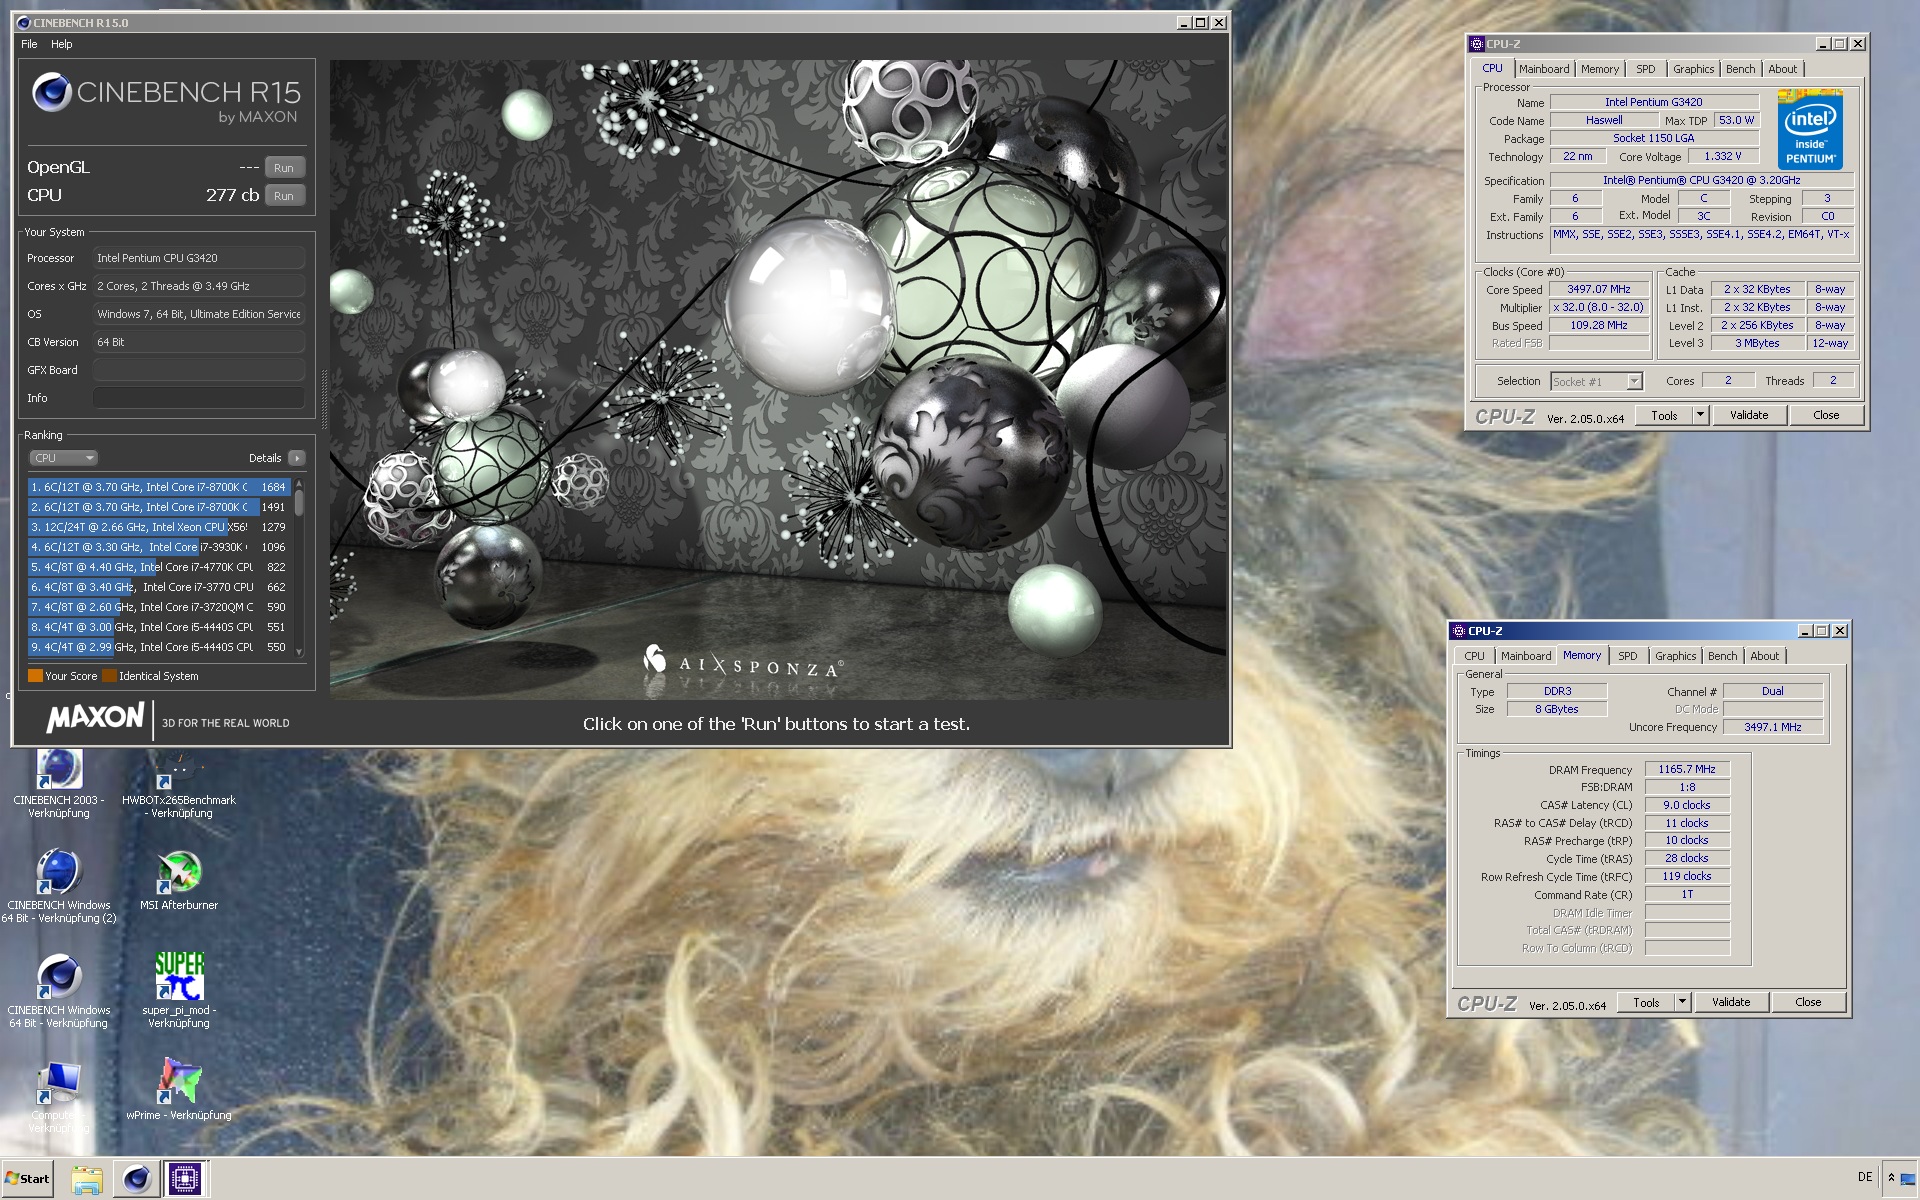Click Your Score orange swatch

pos(35,676)
